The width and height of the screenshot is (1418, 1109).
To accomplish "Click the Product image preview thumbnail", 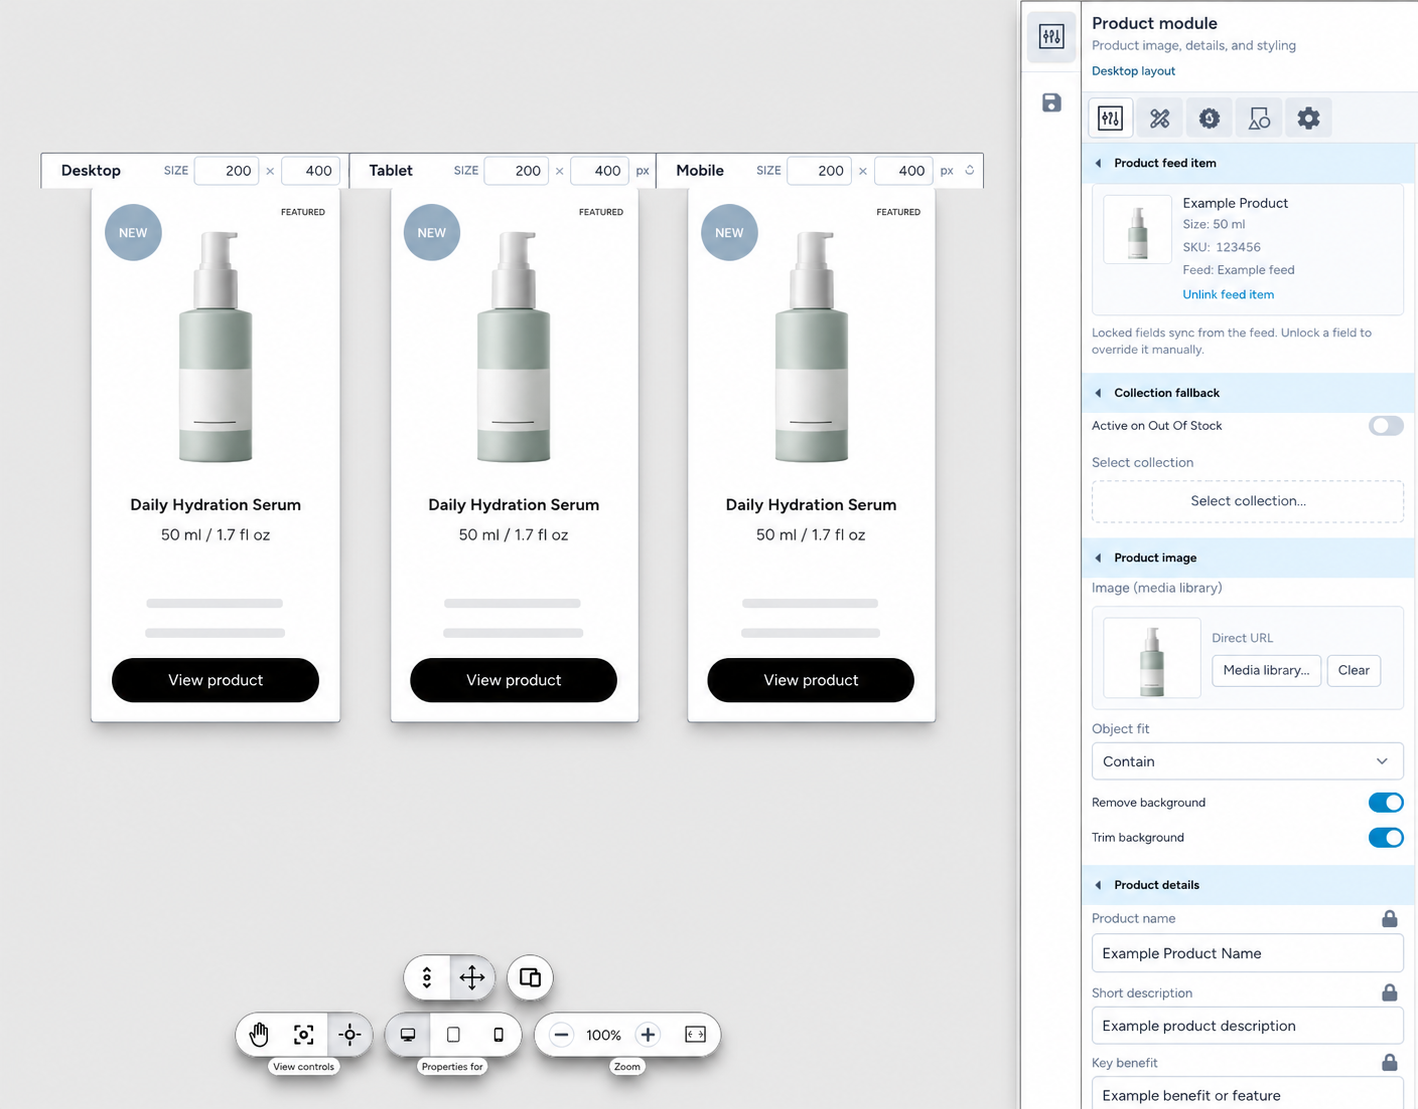I will tap(1152, 658).
